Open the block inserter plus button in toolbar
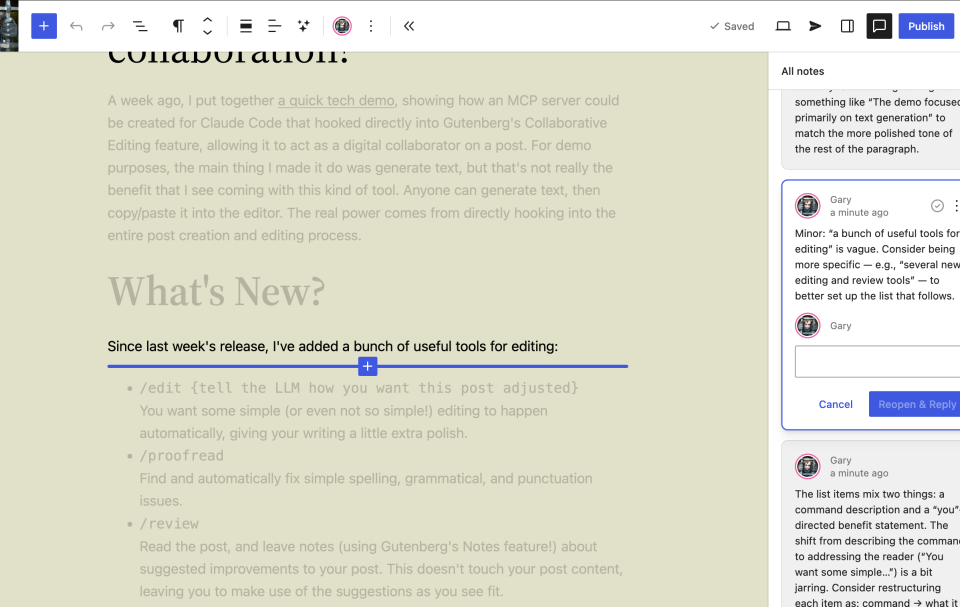This screenshot has width=960, height=607. tap(44, 26)
